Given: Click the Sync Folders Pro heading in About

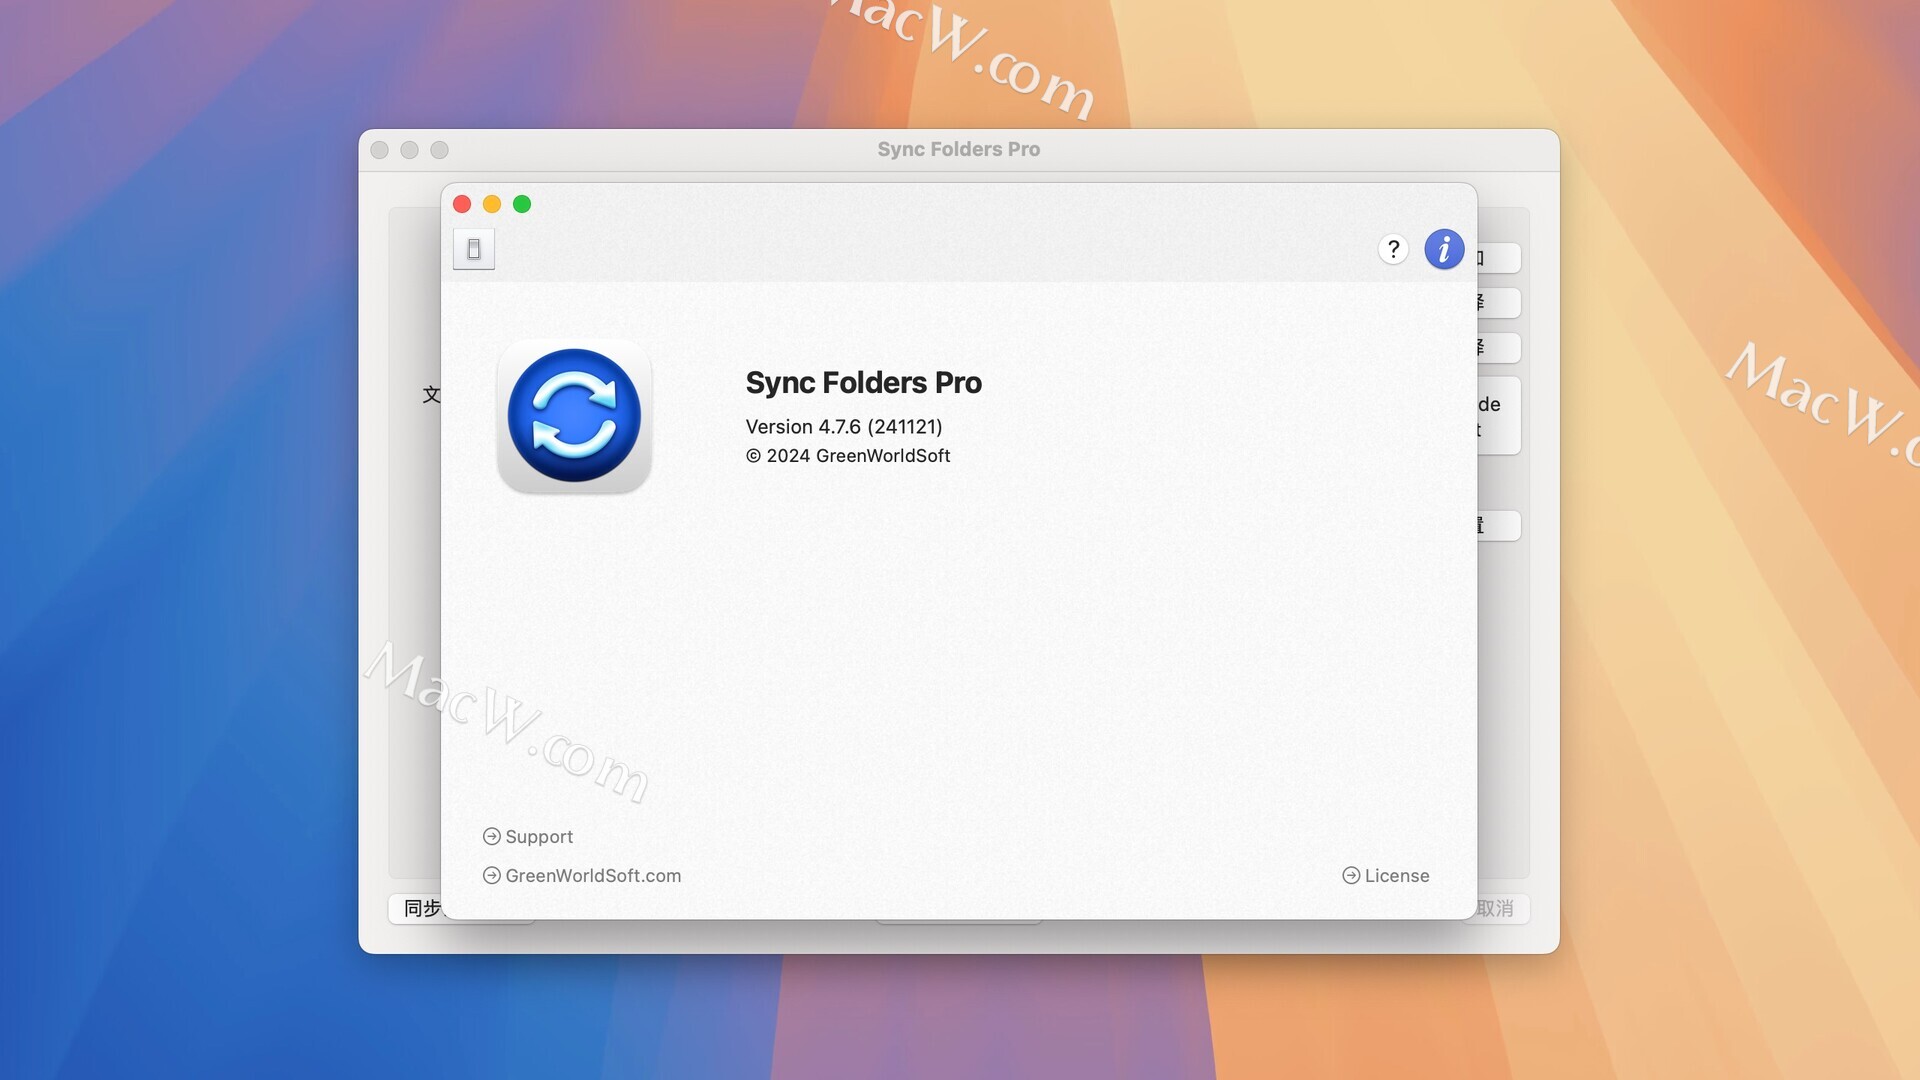Looking at the screenshot, I should [x=864, y=383].
